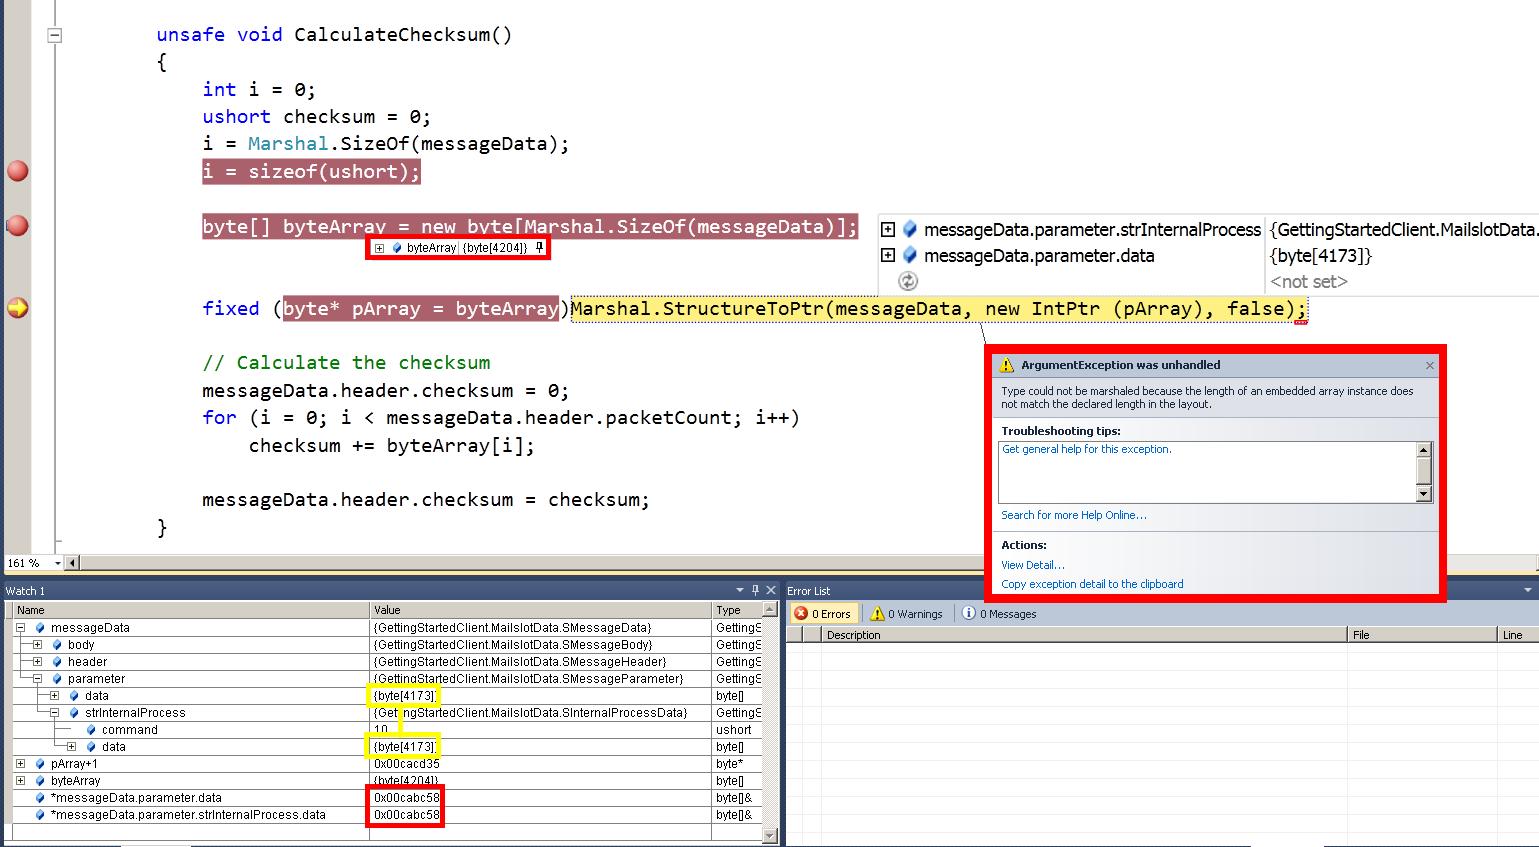Open 'Get general help for this exception' link
The height and width of the screenshot is (847, 1539).
point(1086,449)
